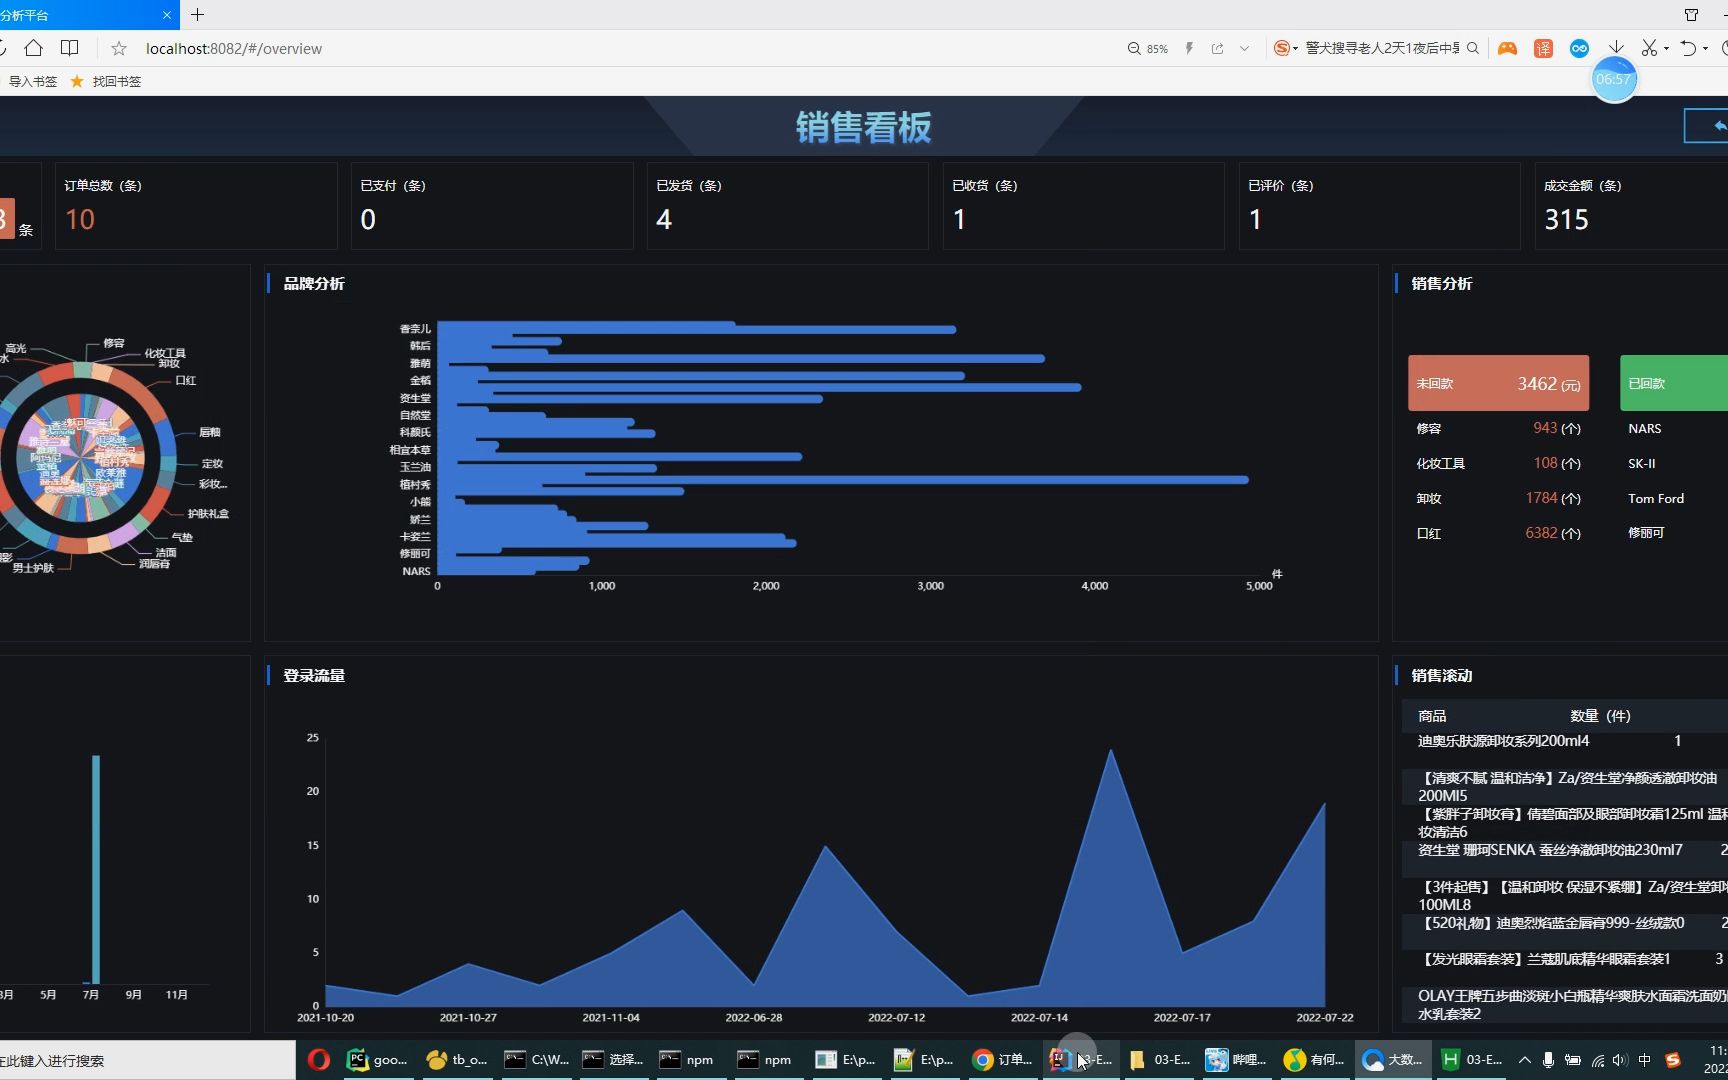Click the volume speaker tray icon
This screenshot has height=1080, width=1728.
[1620, 1060]
